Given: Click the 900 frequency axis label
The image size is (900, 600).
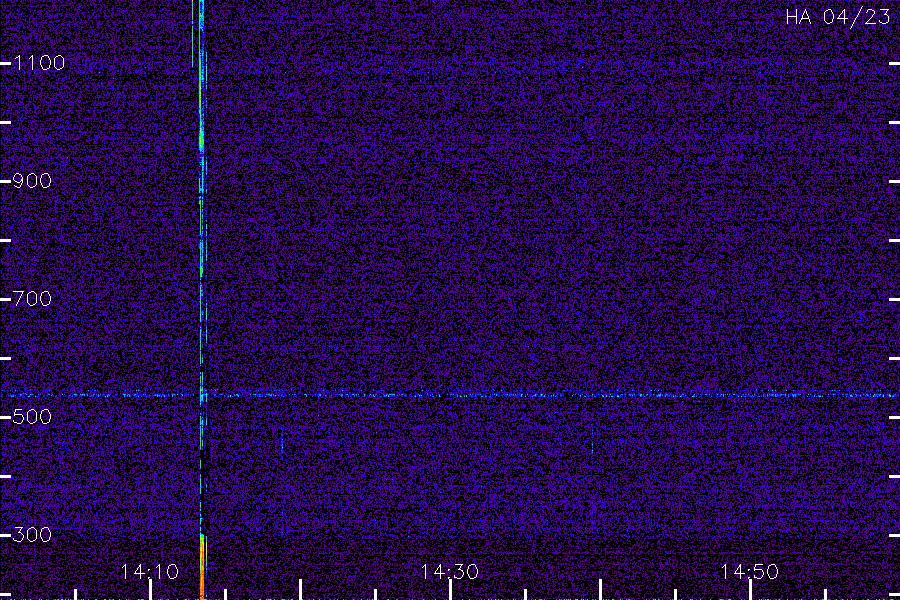Looking at the screenshot, I should pos(32,181).
